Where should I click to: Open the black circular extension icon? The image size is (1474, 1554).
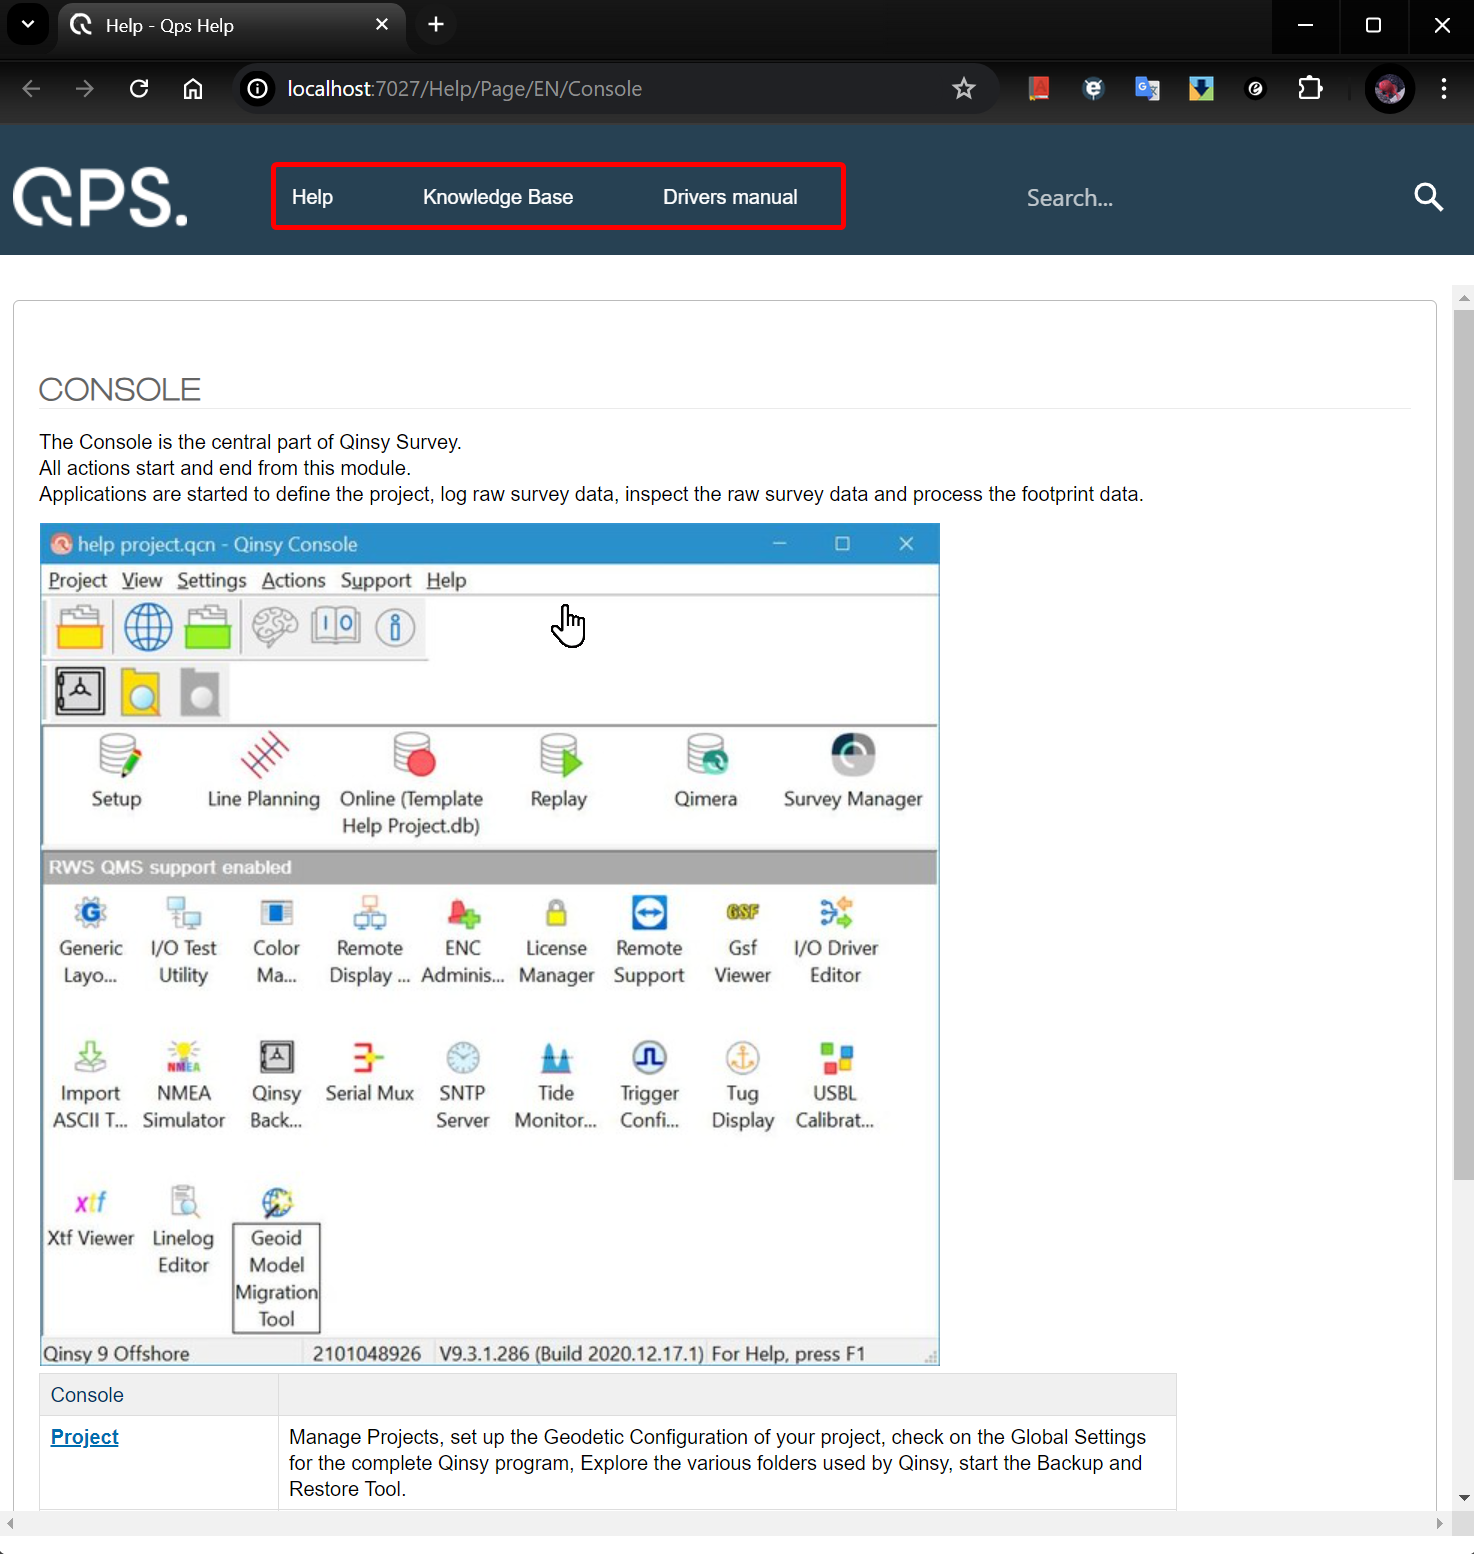pyautogui.click(x=1255, y=89)
